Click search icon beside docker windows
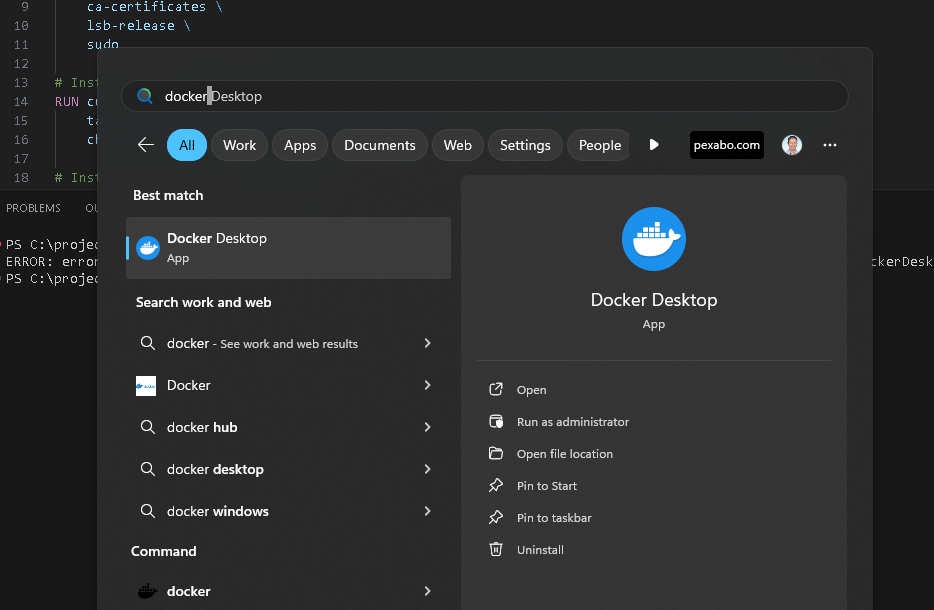Image resolution: width=934 pixels, height=610 pixels. coord(147,511)
